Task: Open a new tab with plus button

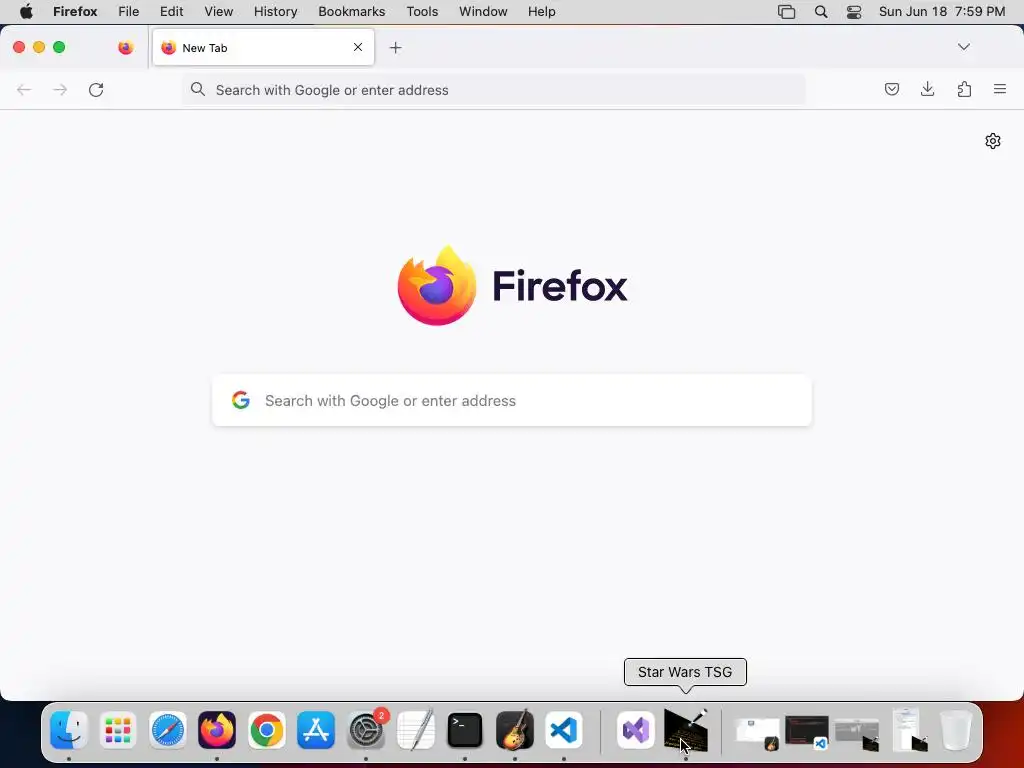Action: point(395,48)
